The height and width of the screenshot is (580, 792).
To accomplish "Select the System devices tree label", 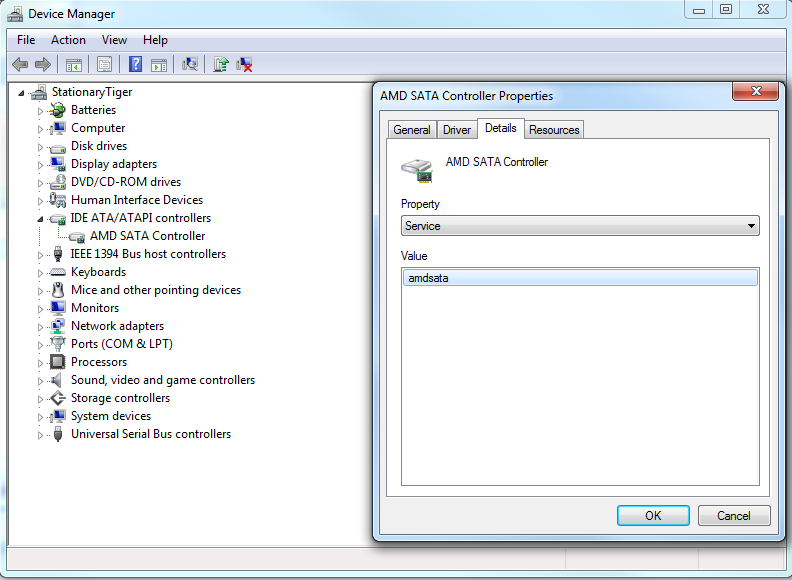I will tap(111, 416).
